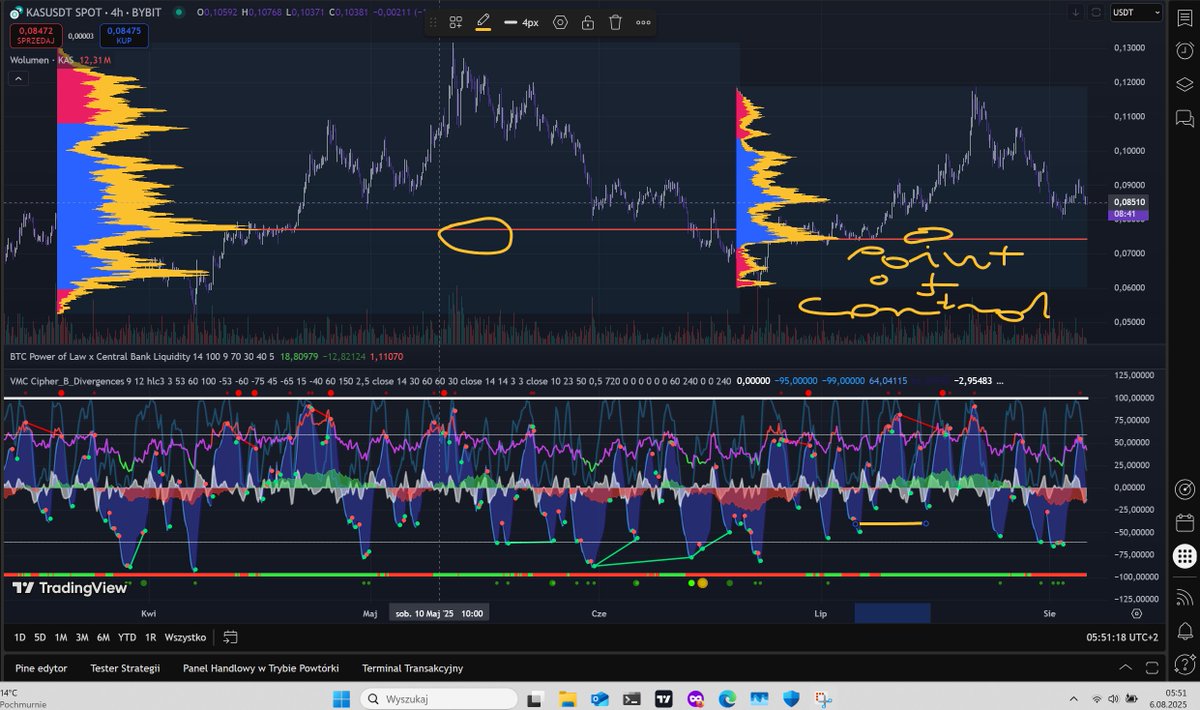1200x710 pixels.
Task: Toggle the bottom panel collapse chevron
Action: click(x=1126, y=667)
